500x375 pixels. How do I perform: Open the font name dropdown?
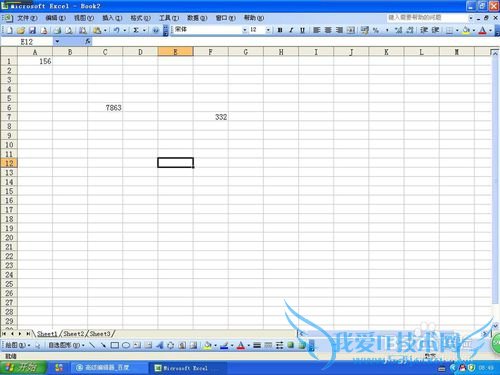point(245,30)
